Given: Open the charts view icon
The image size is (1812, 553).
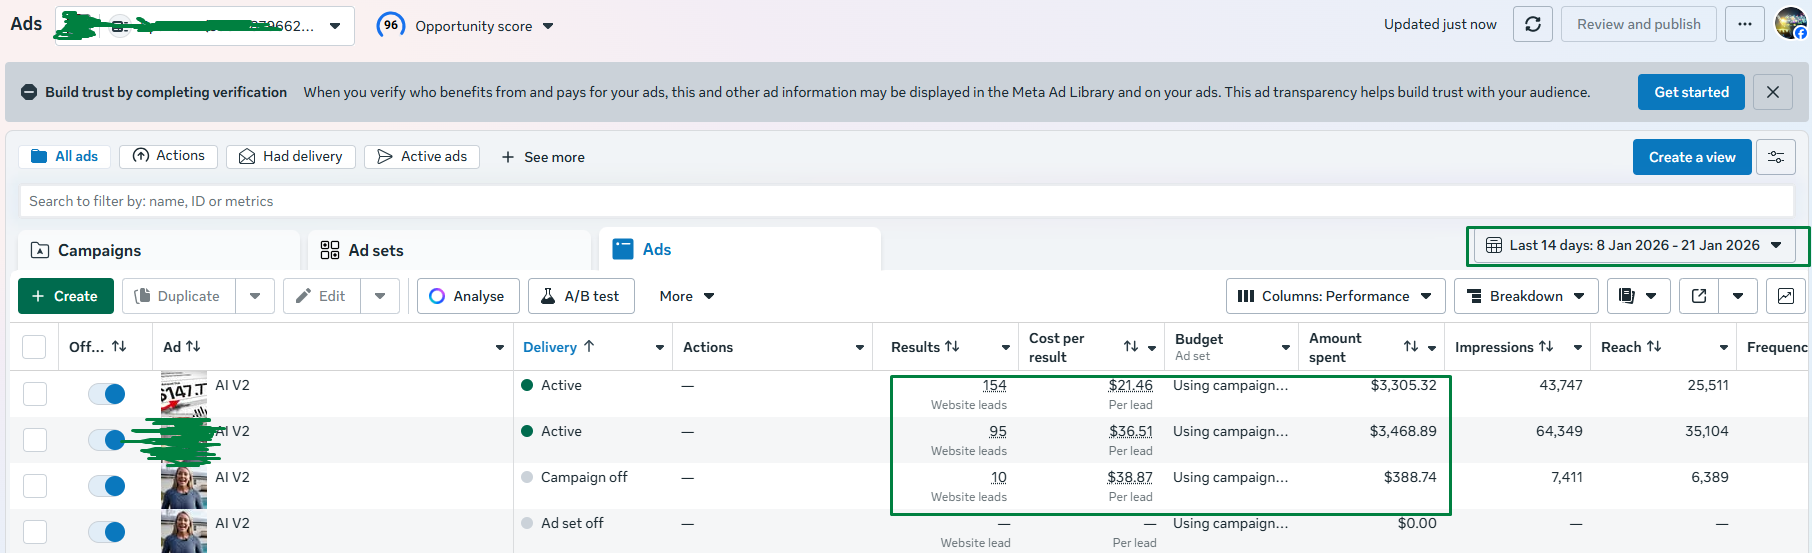Looking at the screenshot, I should 1786,296.
